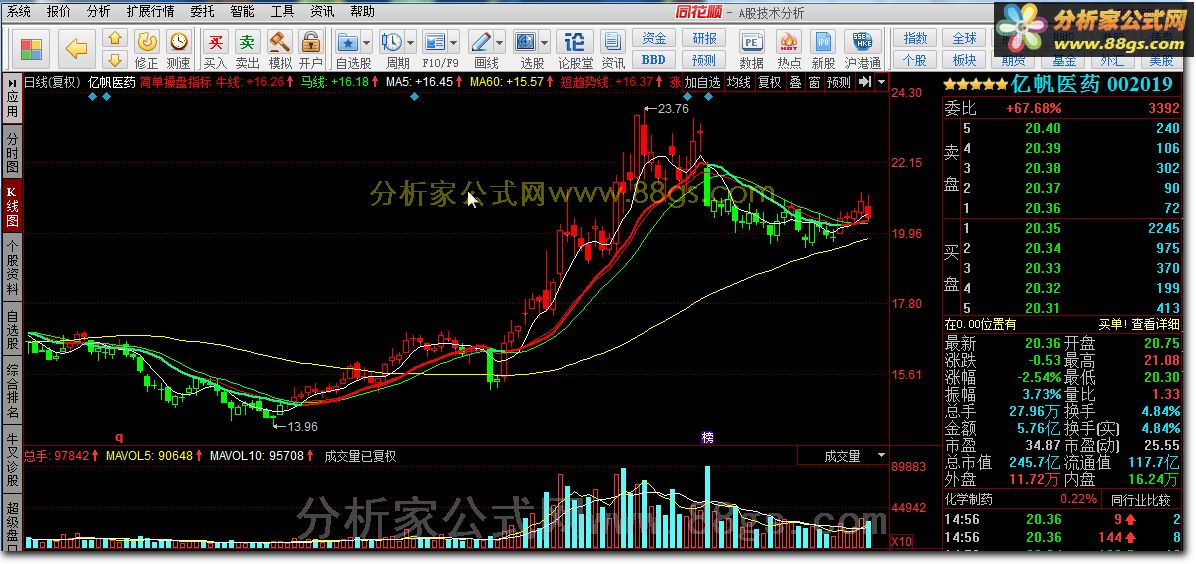Image resolution: width=1196 pixels, height=564 pixels.
Task: Expand the 自选股 dropdown arrow
Action: pos(366,42)
